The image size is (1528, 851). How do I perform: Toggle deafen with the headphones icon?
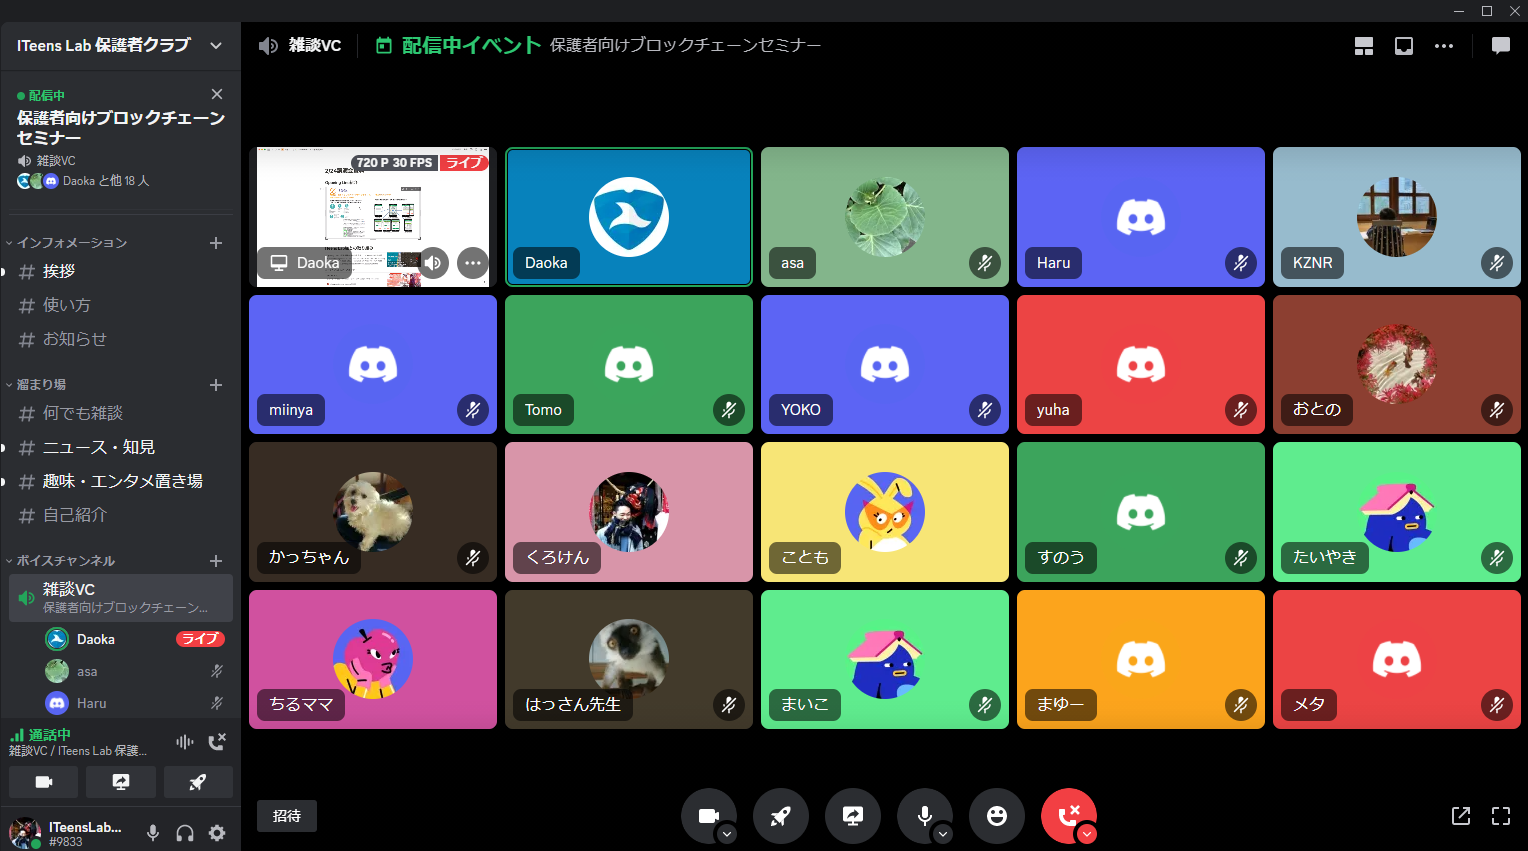click(185, 833)
